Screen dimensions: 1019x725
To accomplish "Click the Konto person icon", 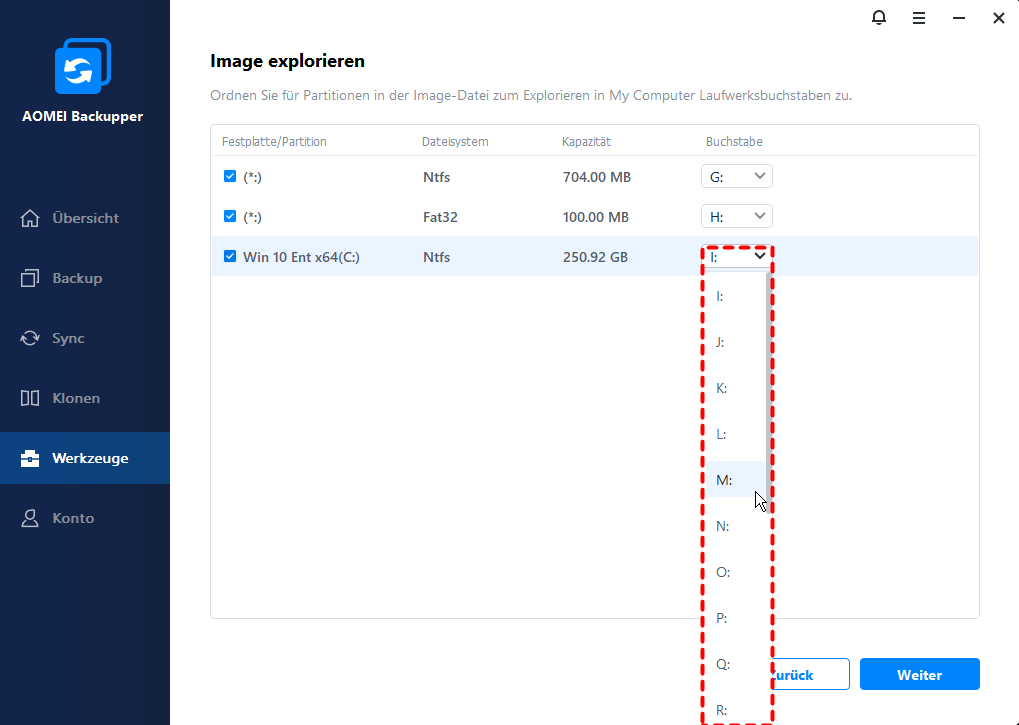I will (30, 518).
